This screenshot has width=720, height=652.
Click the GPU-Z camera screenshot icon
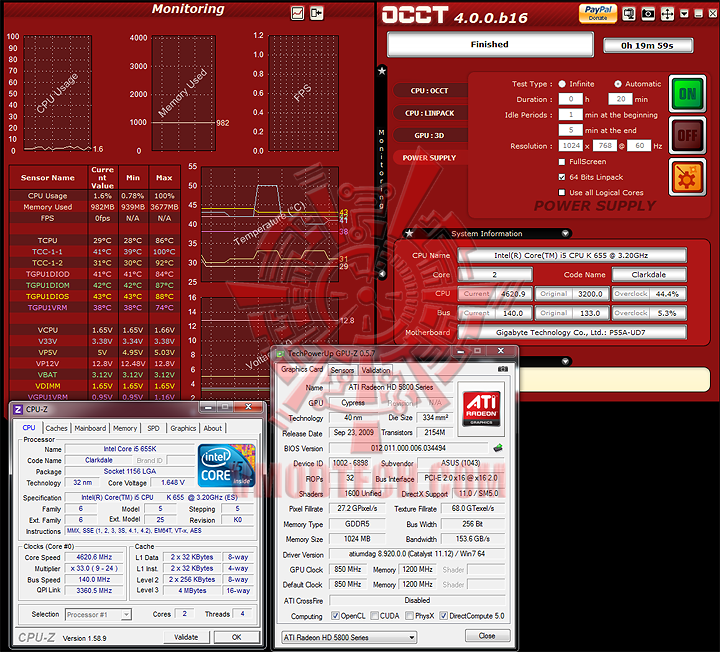coord(503,369)
